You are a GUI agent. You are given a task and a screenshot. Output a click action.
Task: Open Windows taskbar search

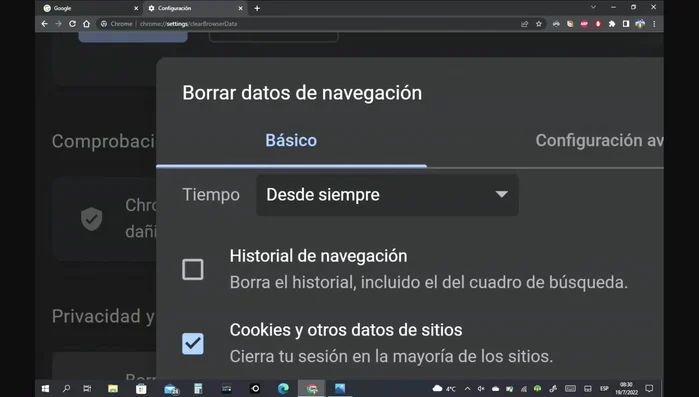point(66,389)
